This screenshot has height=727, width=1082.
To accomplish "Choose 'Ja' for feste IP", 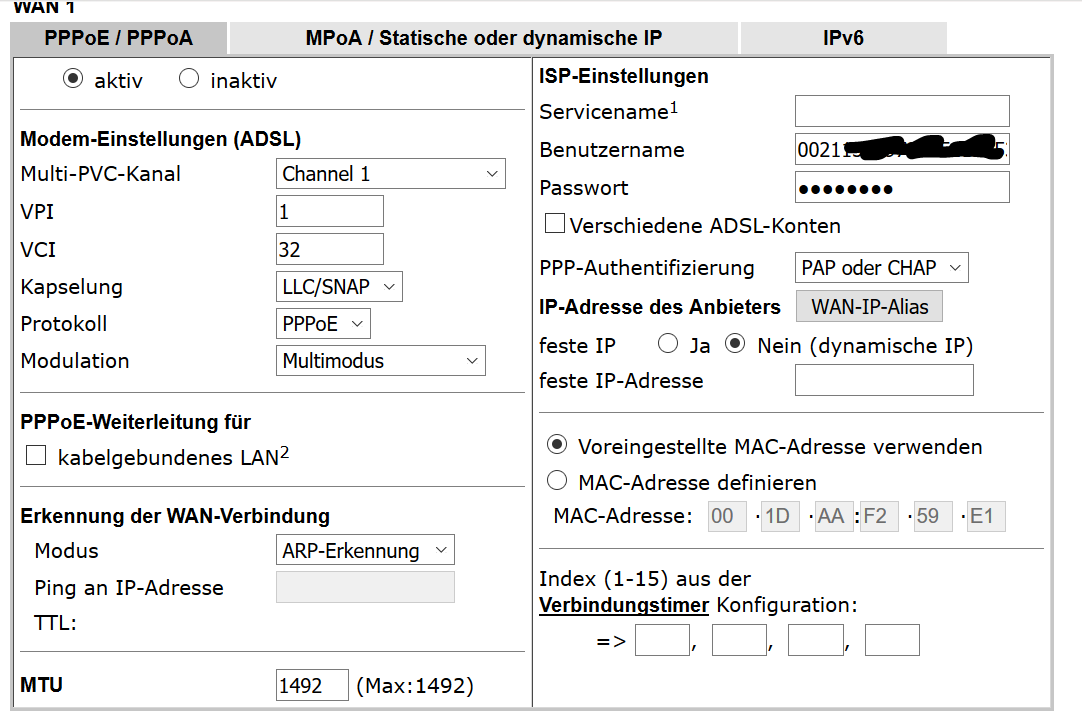I will (667, 345).
